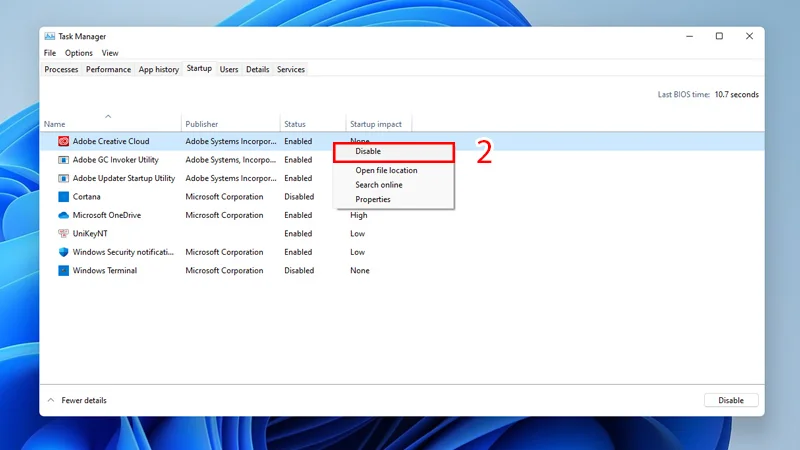This screenshot has height=450, width=800.
Task: Click the Last BIOS time value
Action: (x=736, y=94)
